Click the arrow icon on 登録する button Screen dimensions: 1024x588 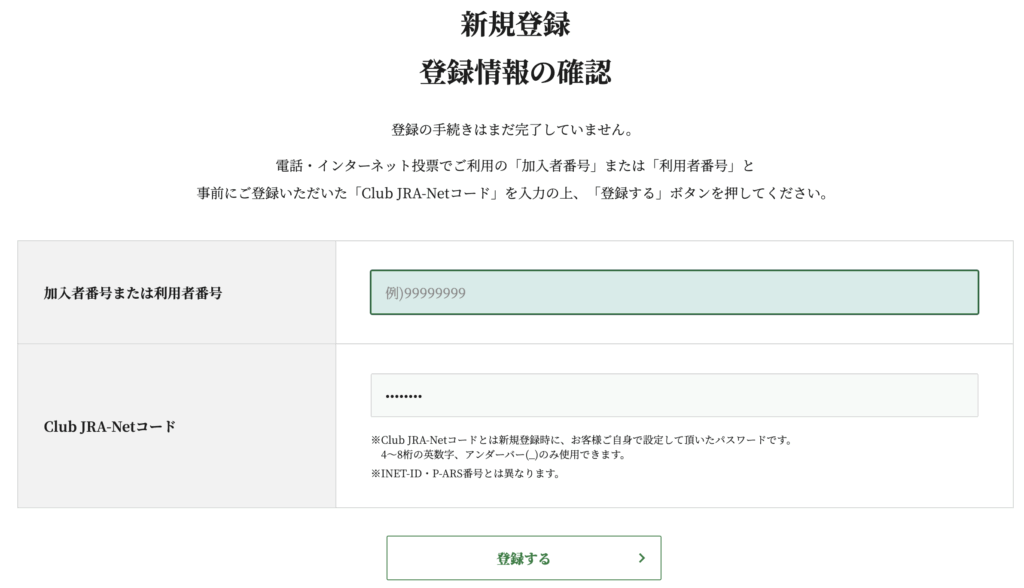(x=641, y=558)
